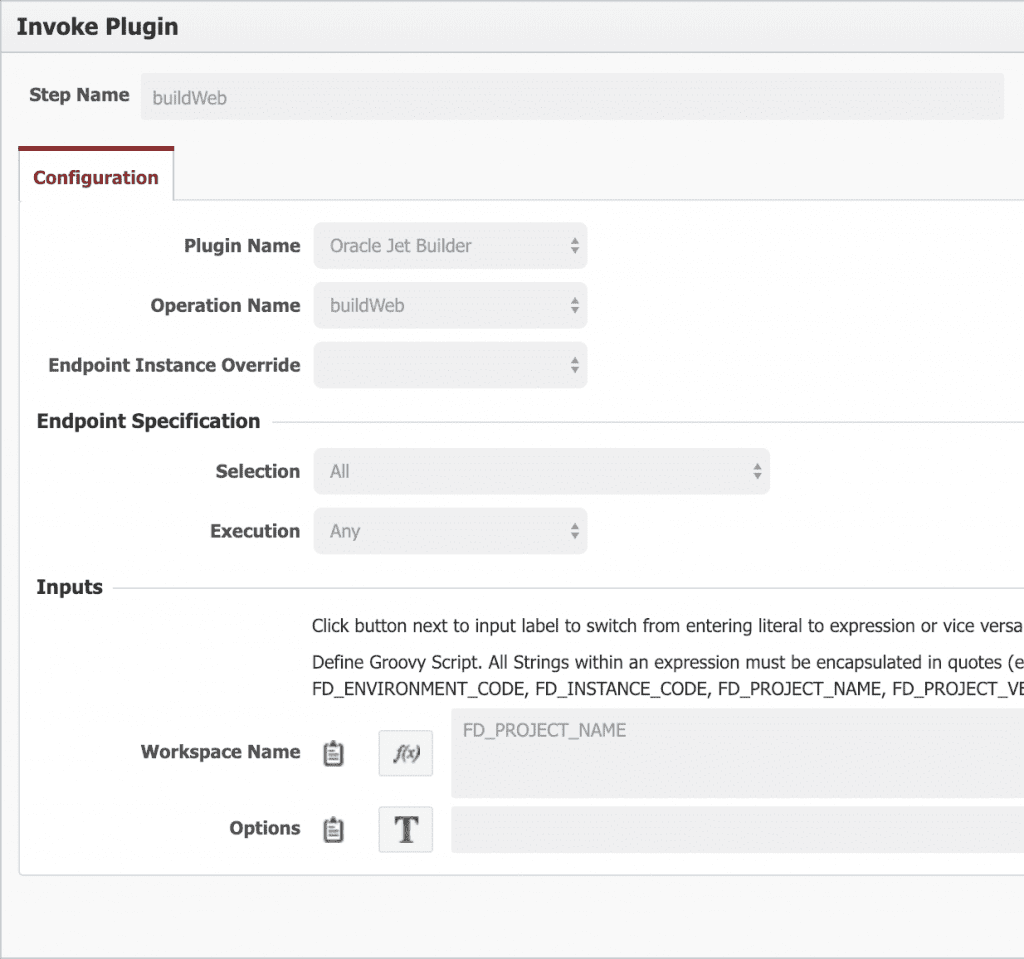Open the Execution dropdown showing Any
1024x959 pixels.
point(451,531)
